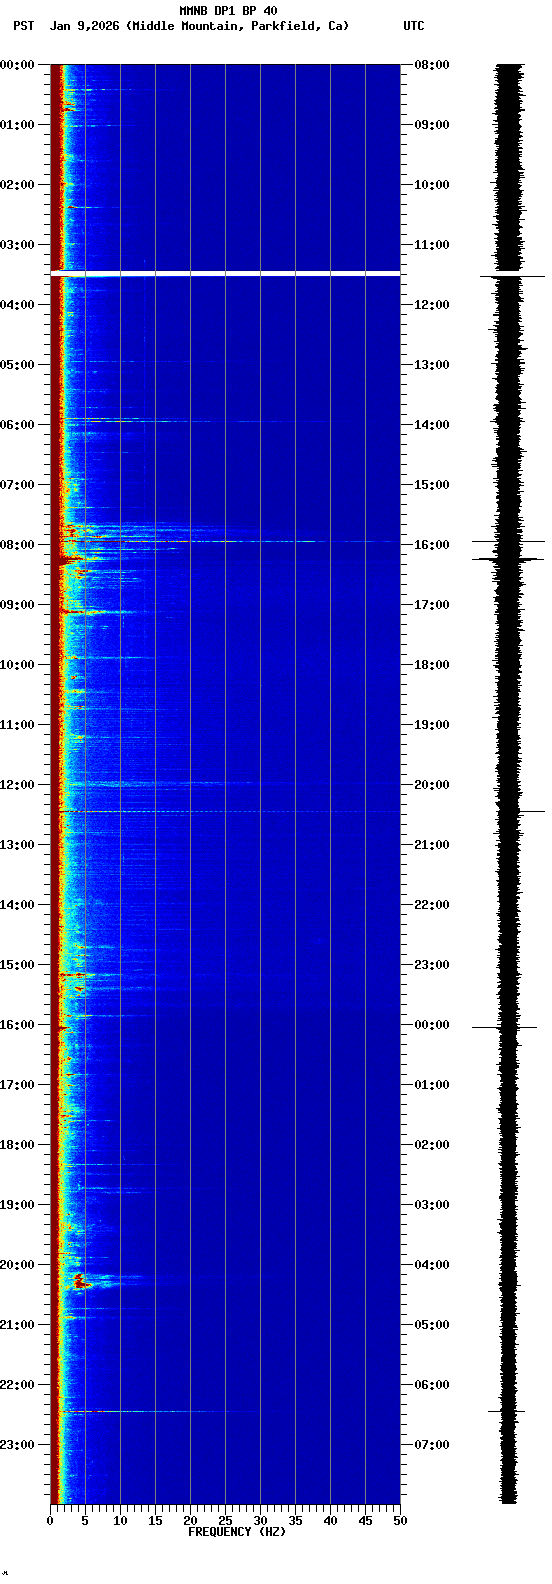Click the UTC time label 20:00

[432, 785]
